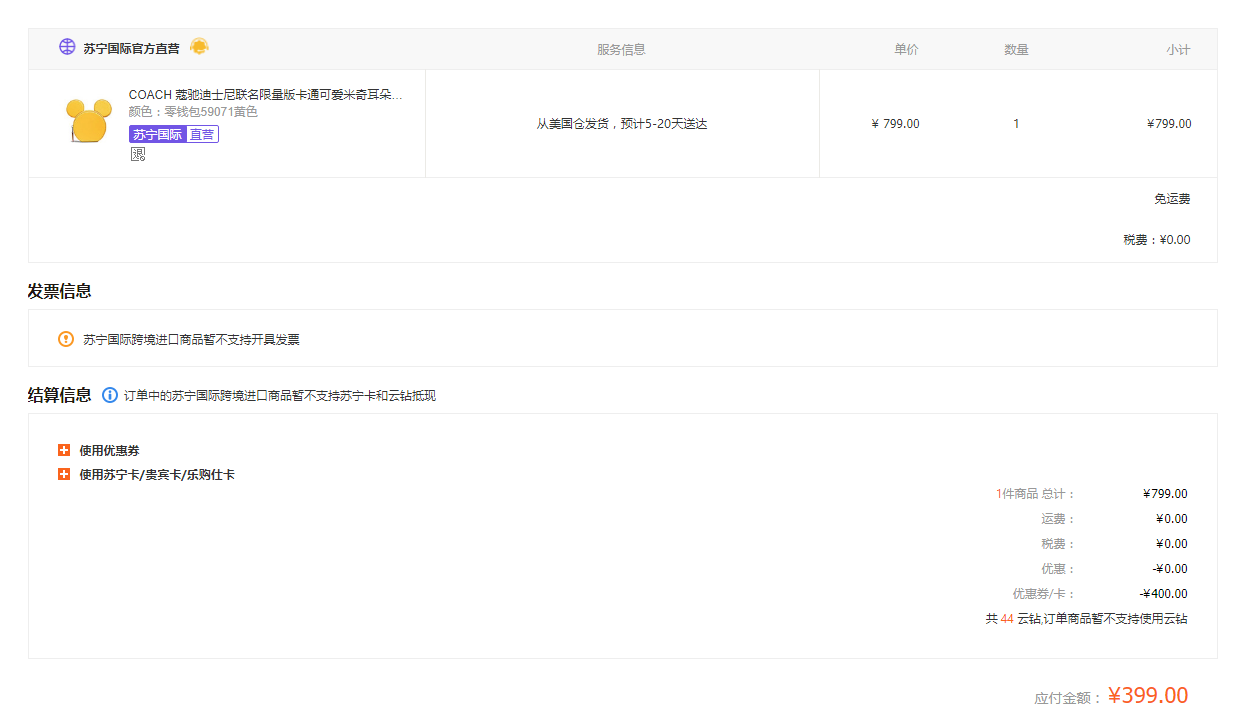Click the 优惠券/卡 -¥400.00 amount
The image size is (1233, 707).
(x=1164, y=594)
